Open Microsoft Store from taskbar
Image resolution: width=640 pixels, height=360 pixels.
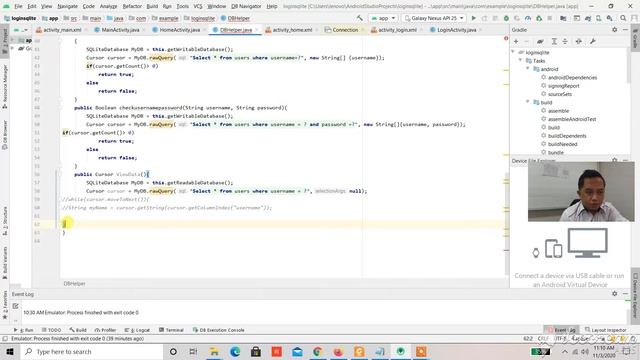(256, 351)
